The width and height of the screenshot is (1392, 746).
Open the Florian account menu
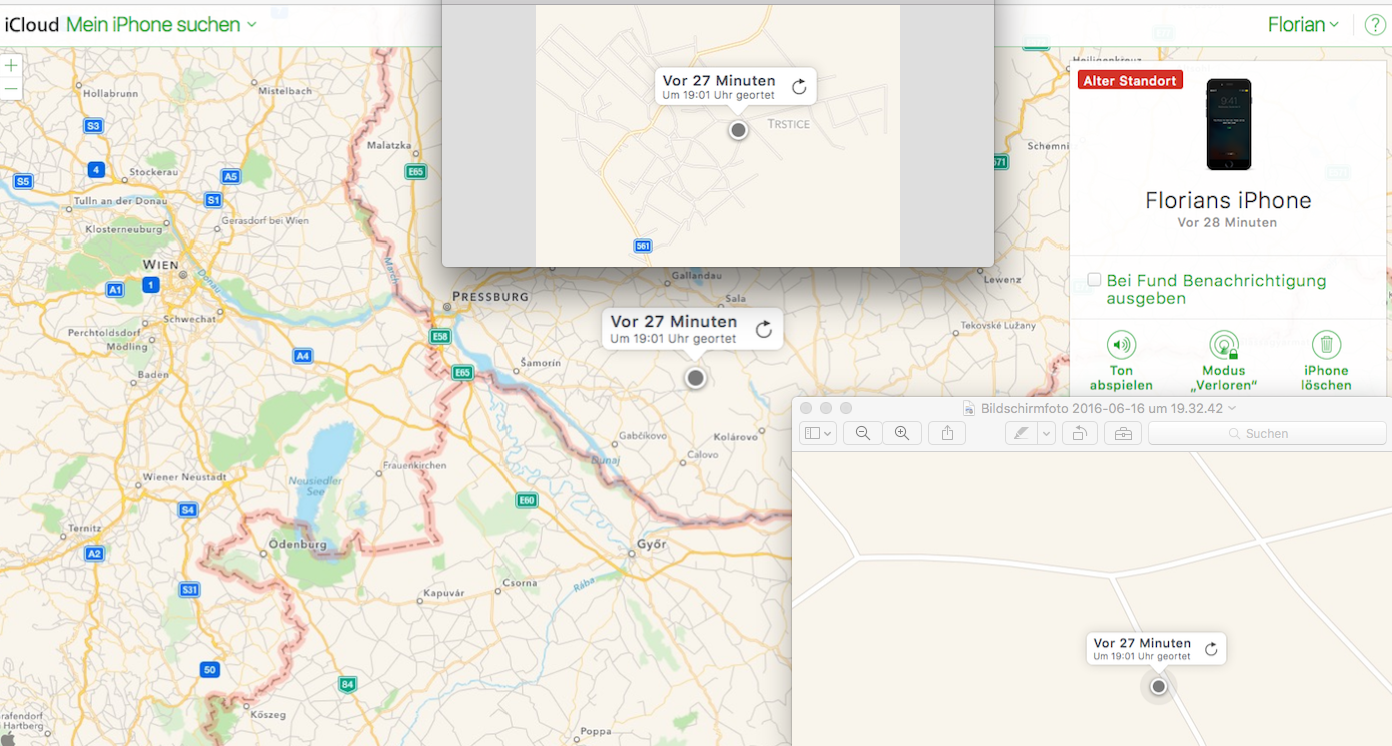1303,25
